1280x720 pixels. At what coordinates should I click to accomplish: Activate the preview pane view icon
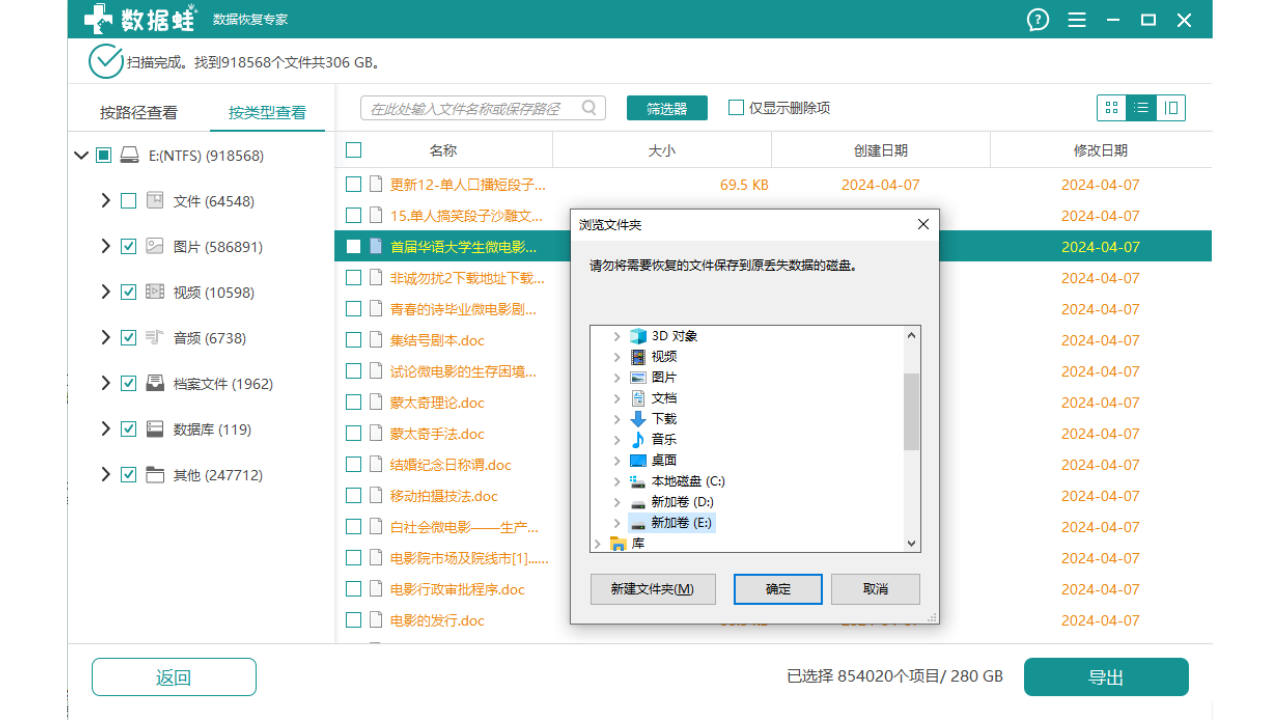pos(1169,107)
